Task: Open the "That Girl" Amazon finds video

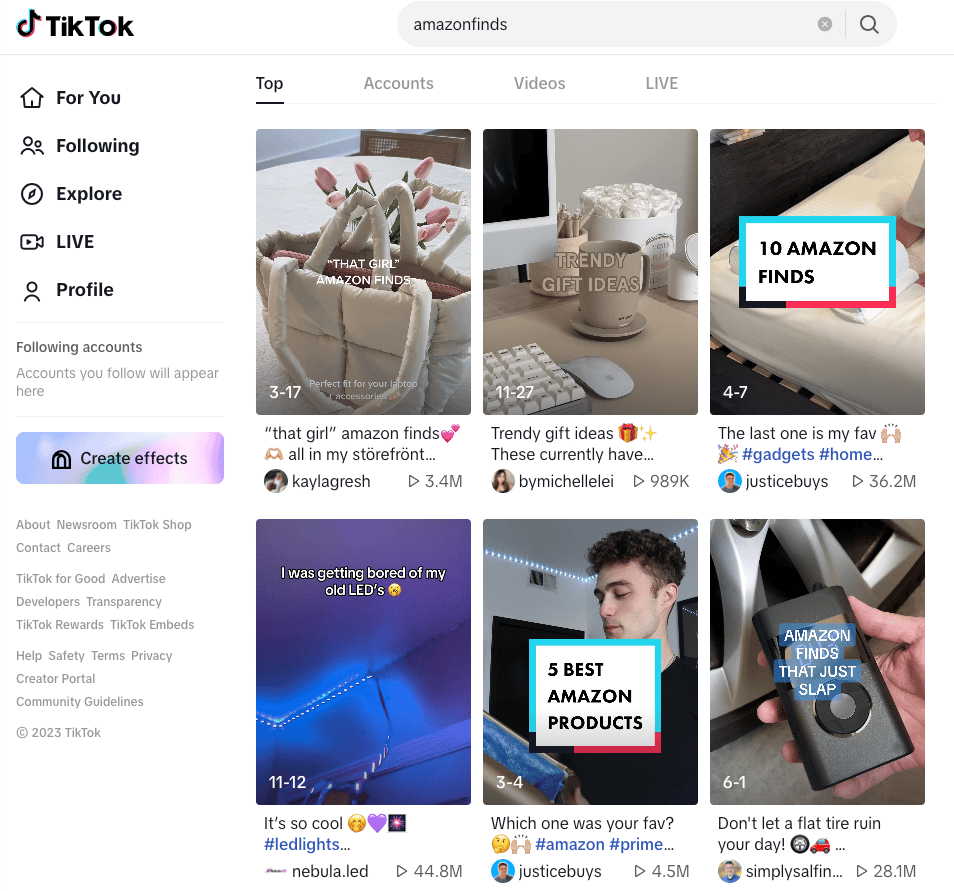Action: point(363,272)
